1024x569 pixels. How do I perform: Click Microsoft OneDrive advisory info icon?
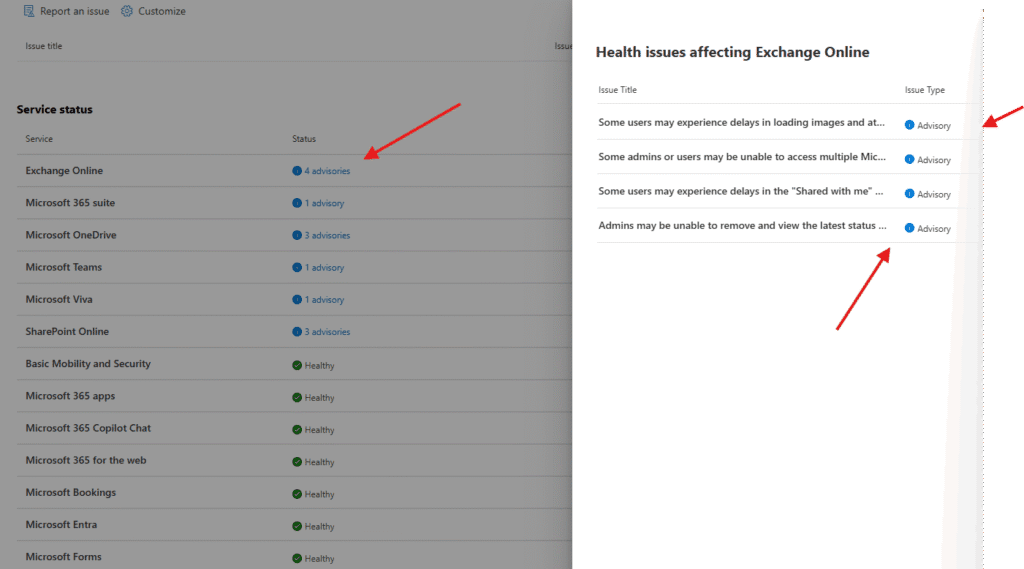click(x=297, y=235)
